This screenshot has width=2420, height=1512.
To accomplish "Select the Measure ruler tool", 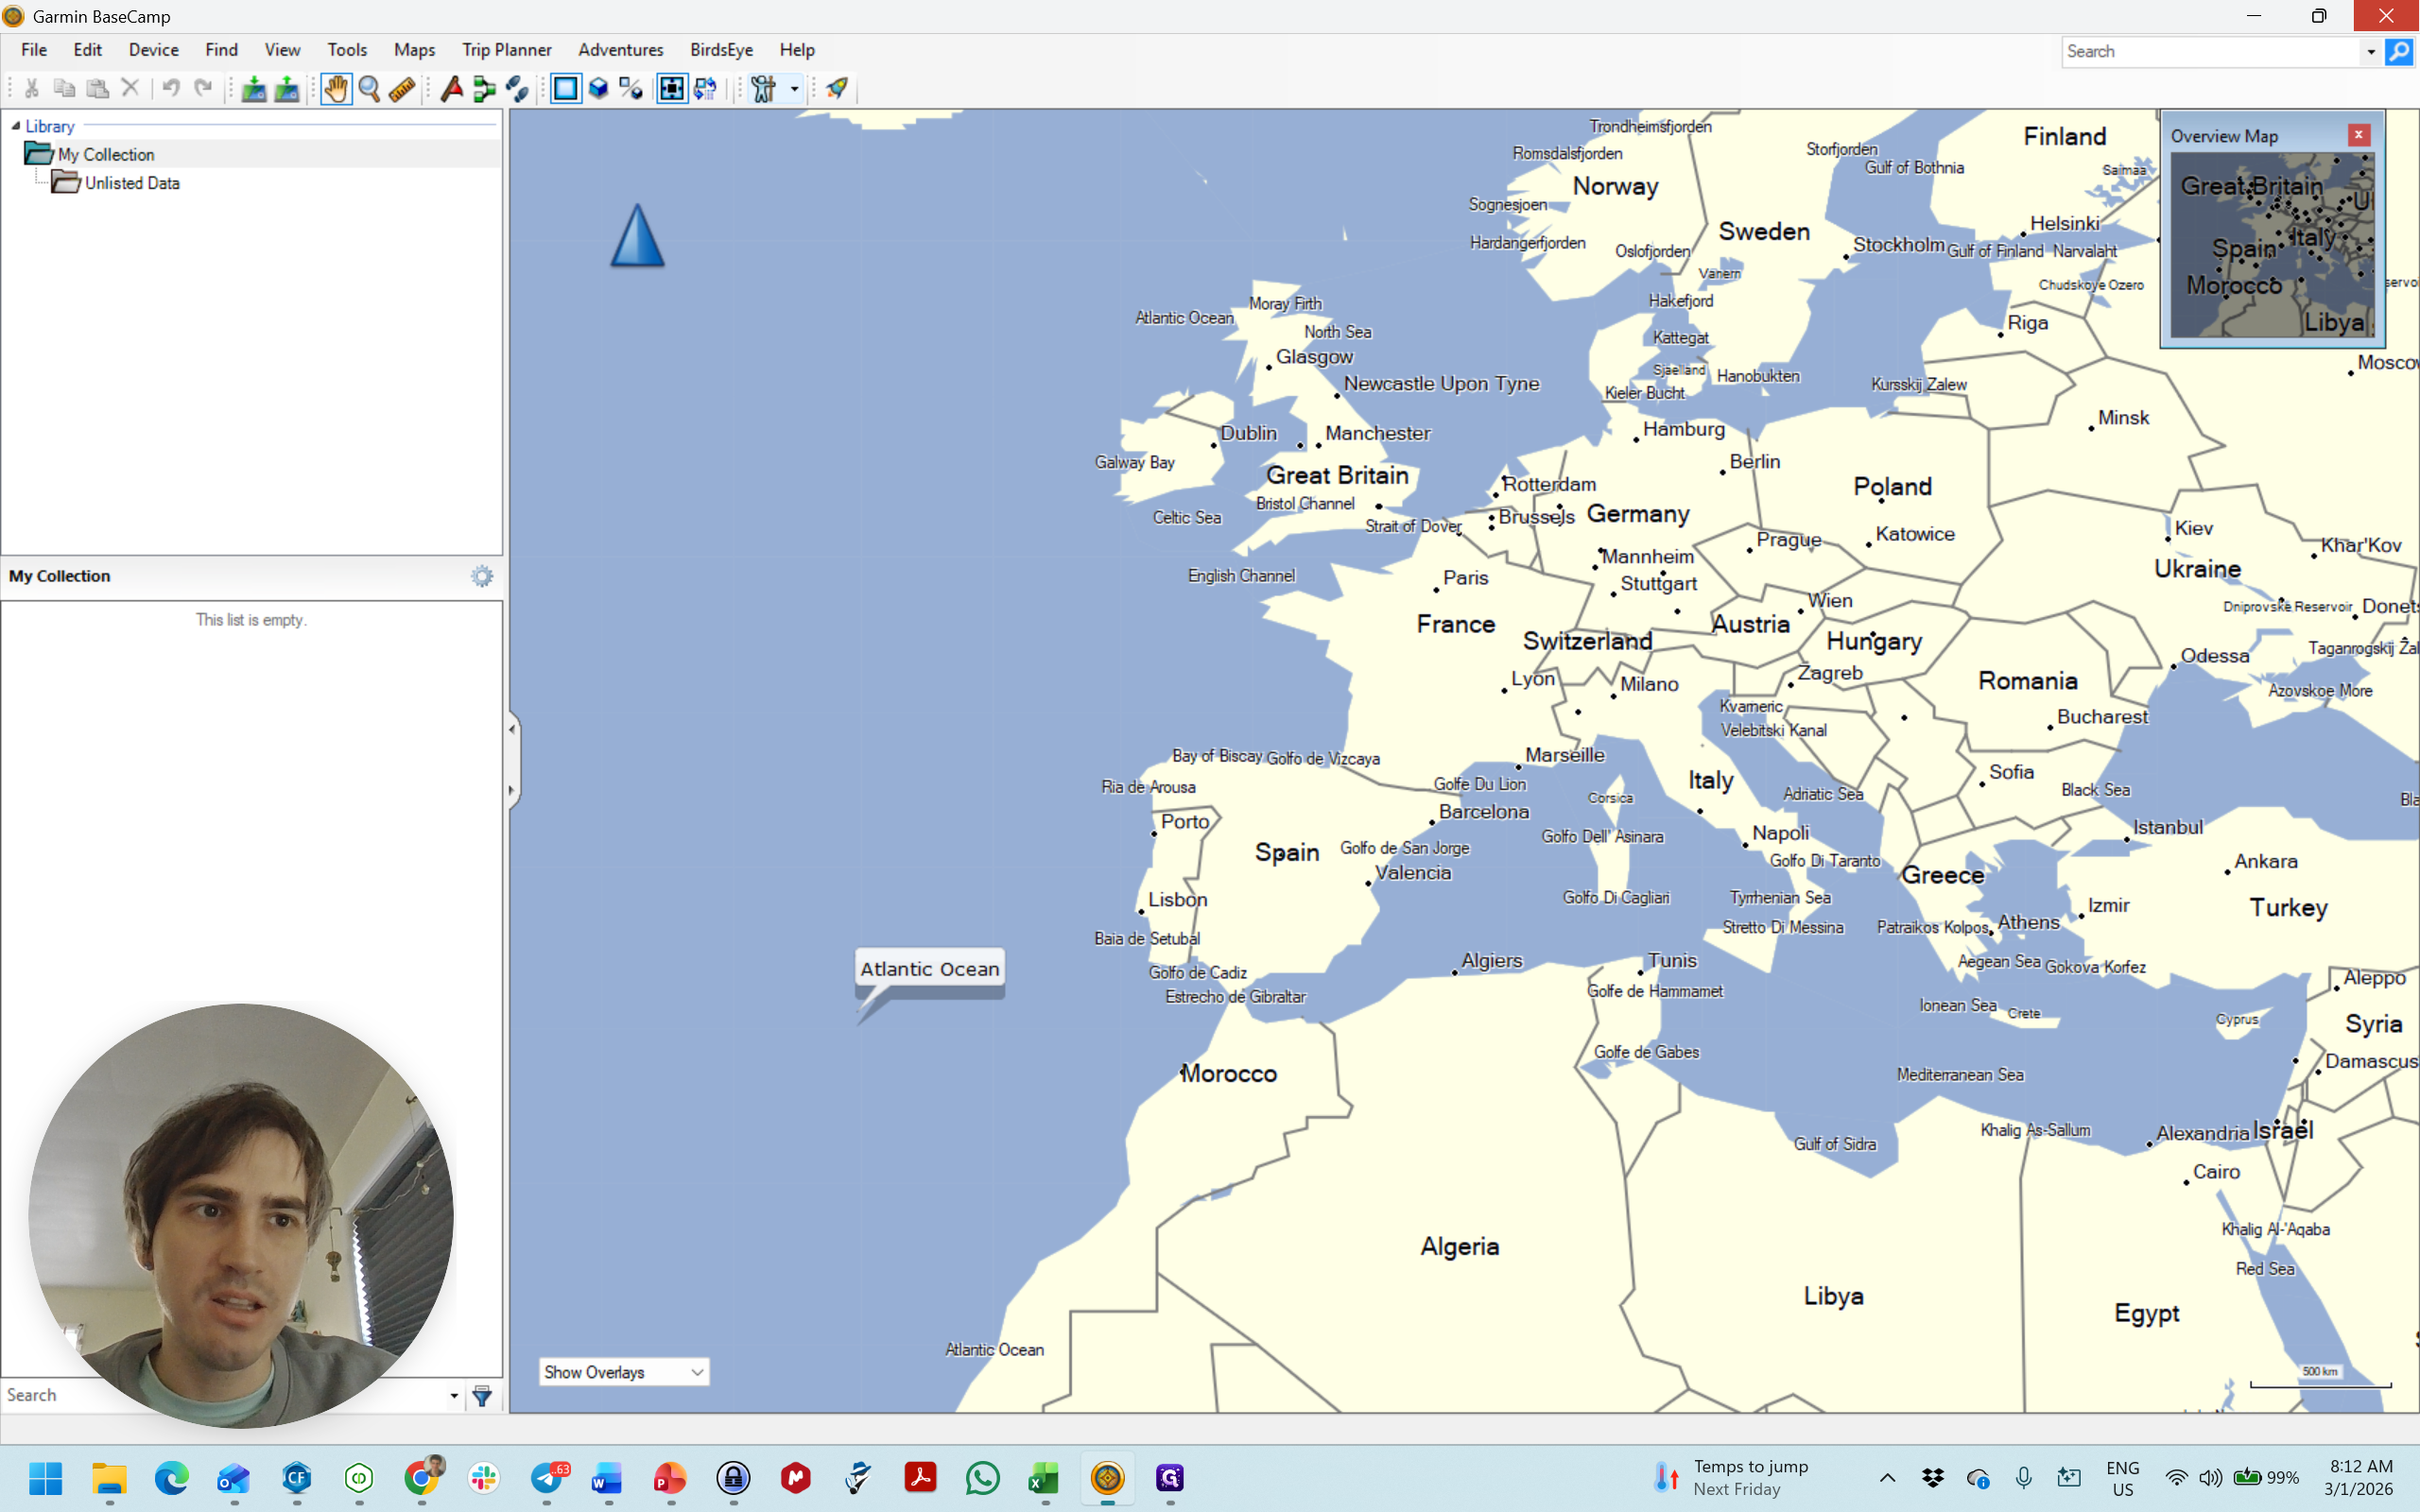I will 402,89.
